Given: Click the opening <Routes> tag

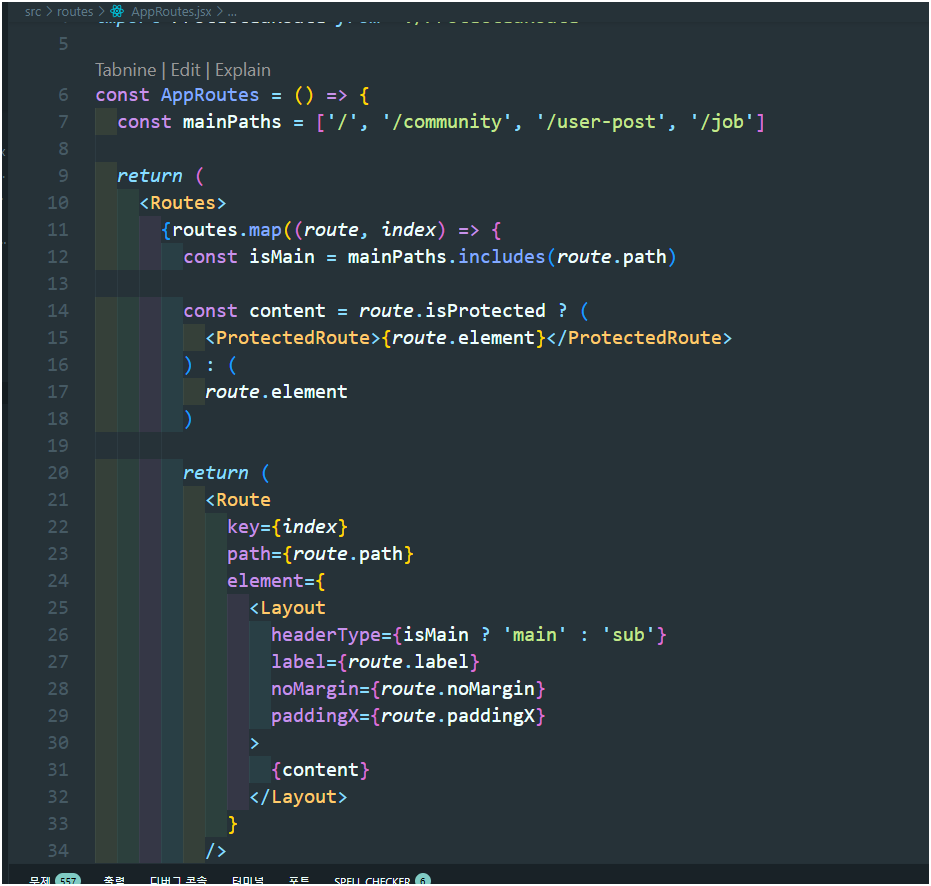Looking at the screenshot, I should tap(183, 203).
